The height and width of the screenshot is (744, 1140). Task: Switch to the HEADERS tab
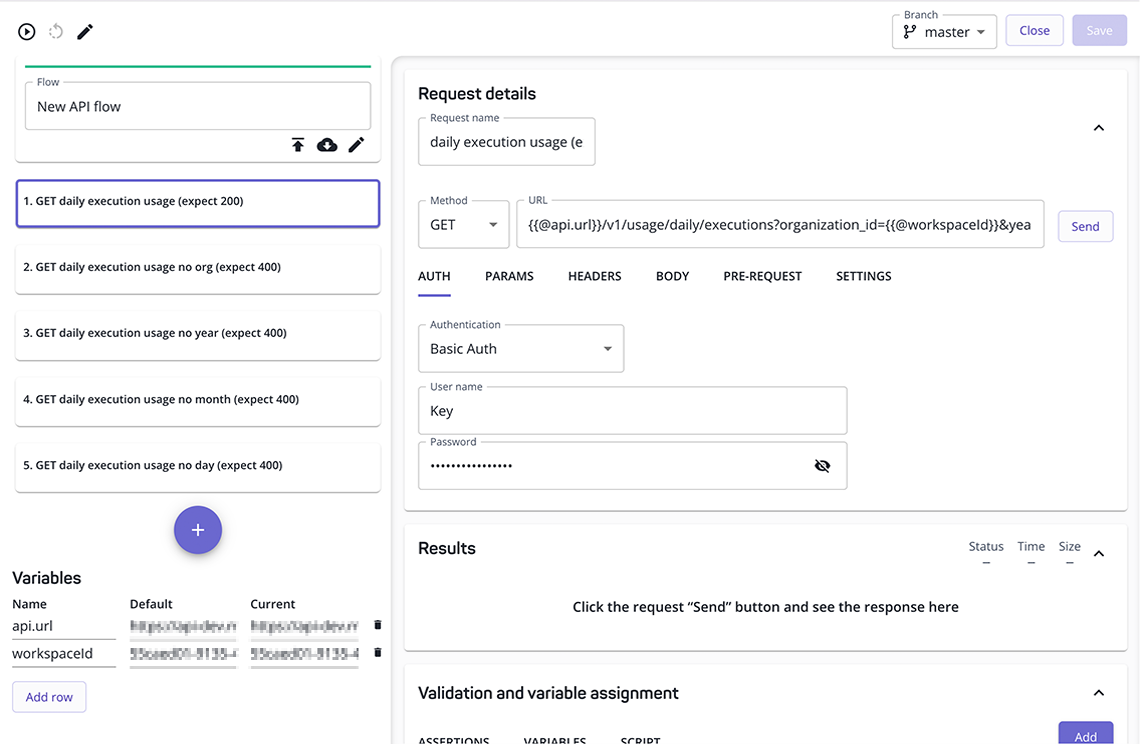[594, 276]
